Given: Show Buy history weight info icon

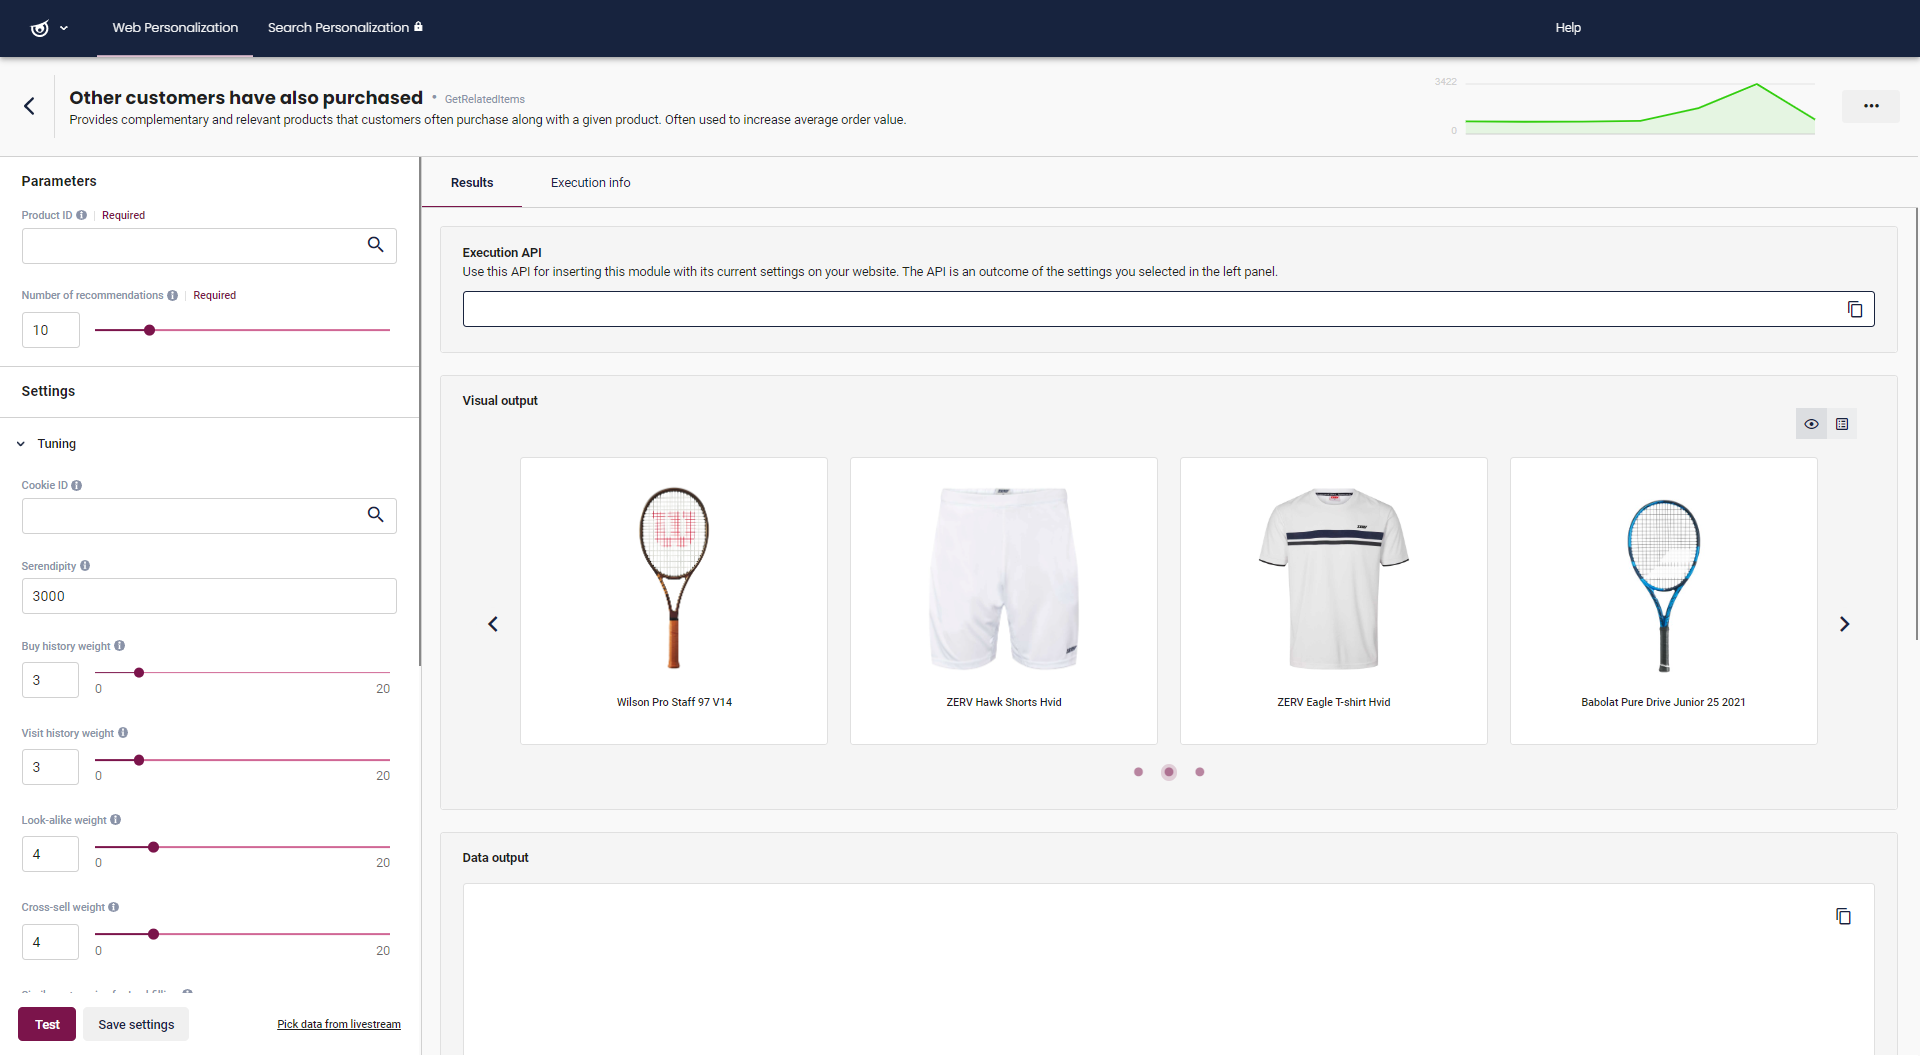Looking at the screenshot, I should click(120, 646).
